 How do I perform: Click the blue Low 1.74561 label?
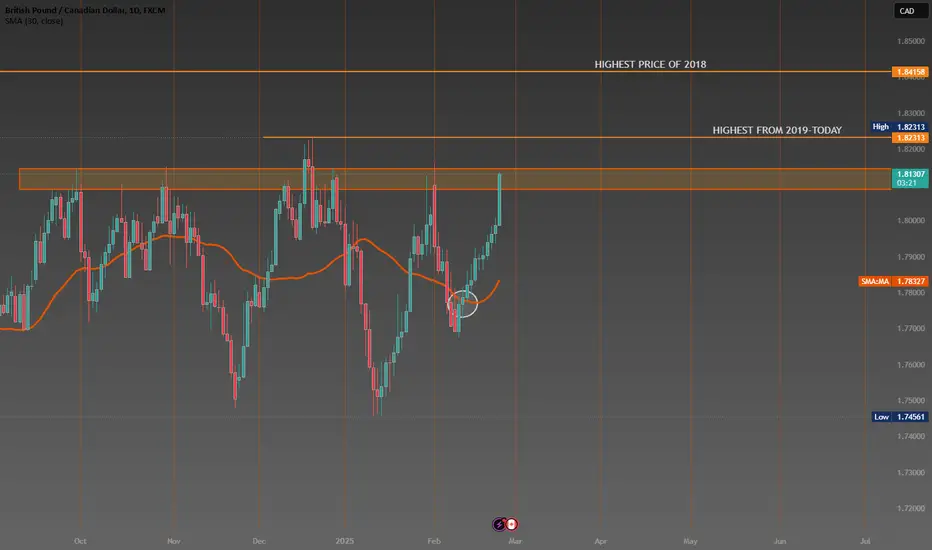click(x=899, y=417)
